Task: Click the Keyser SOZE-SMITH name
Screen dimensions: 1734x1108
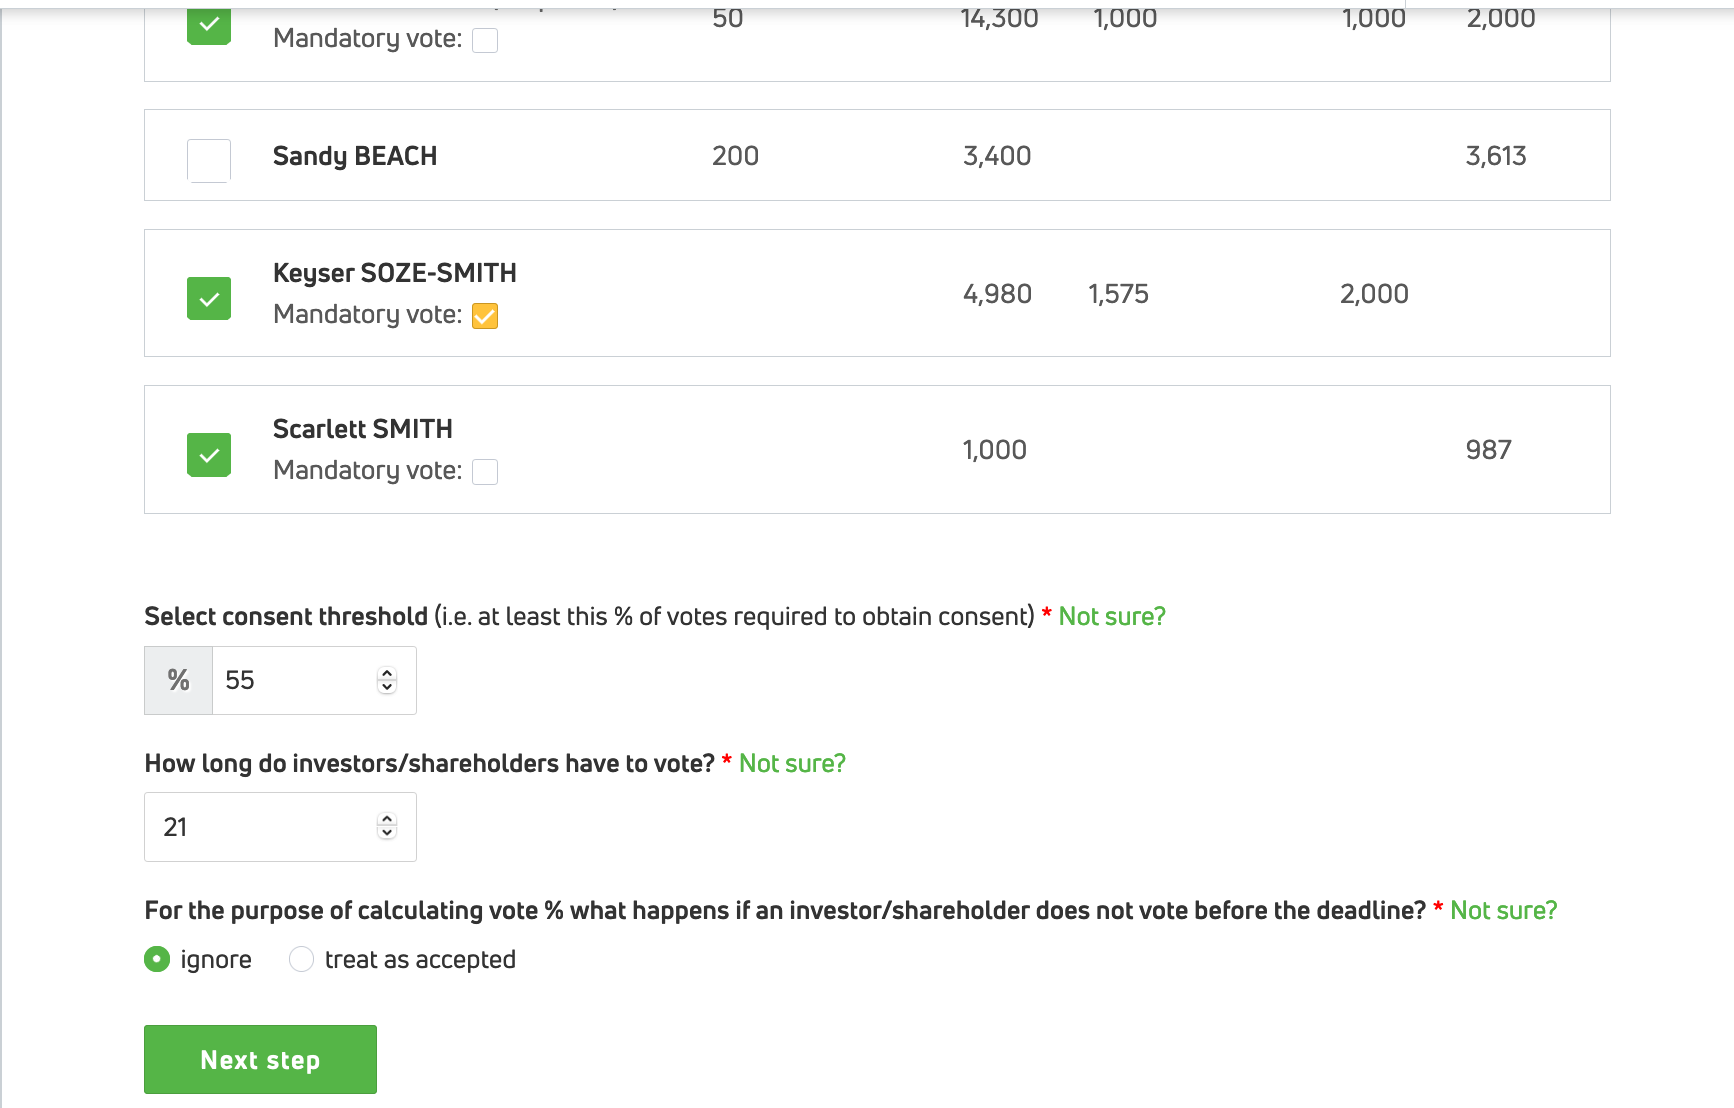Action: coord(395,273)
